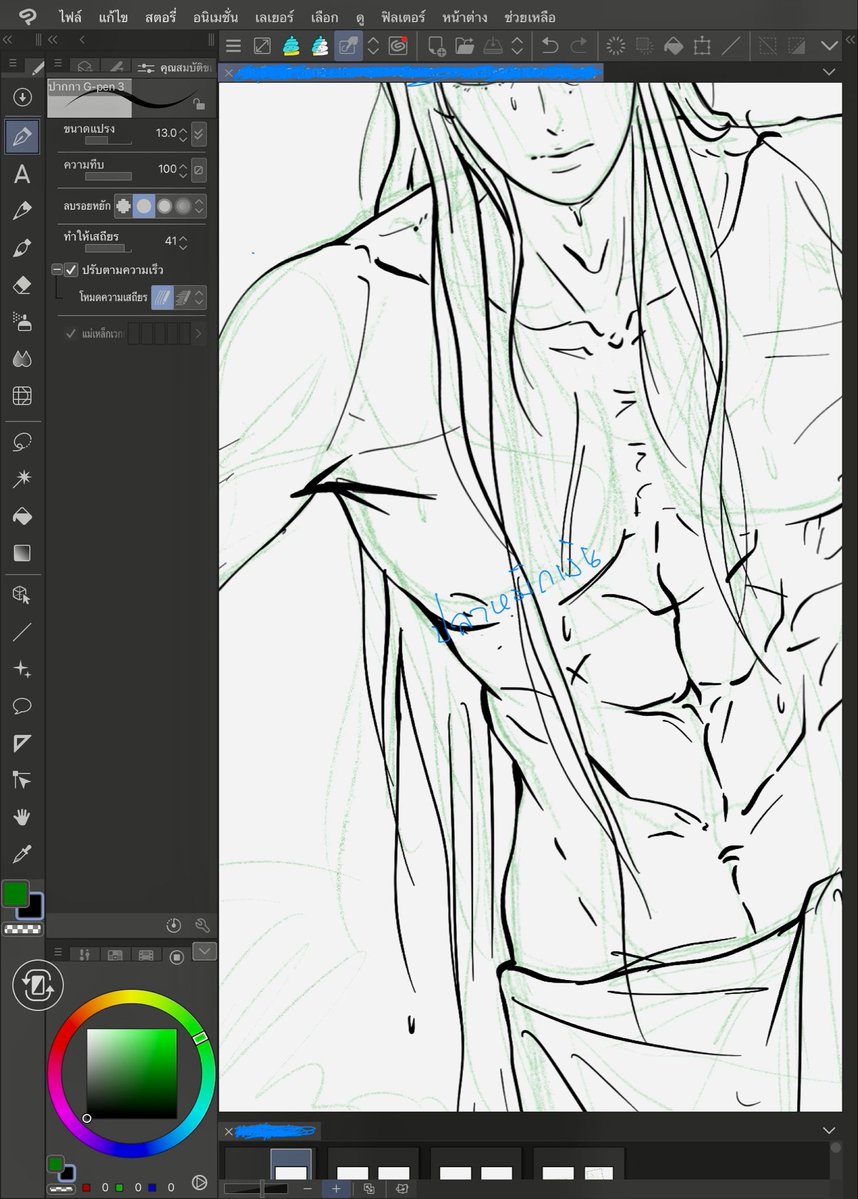This screenshot has height=1199, width=858.
Task: Expand the แม่เหล็กเวก arrow
Action: coord(199,333)
